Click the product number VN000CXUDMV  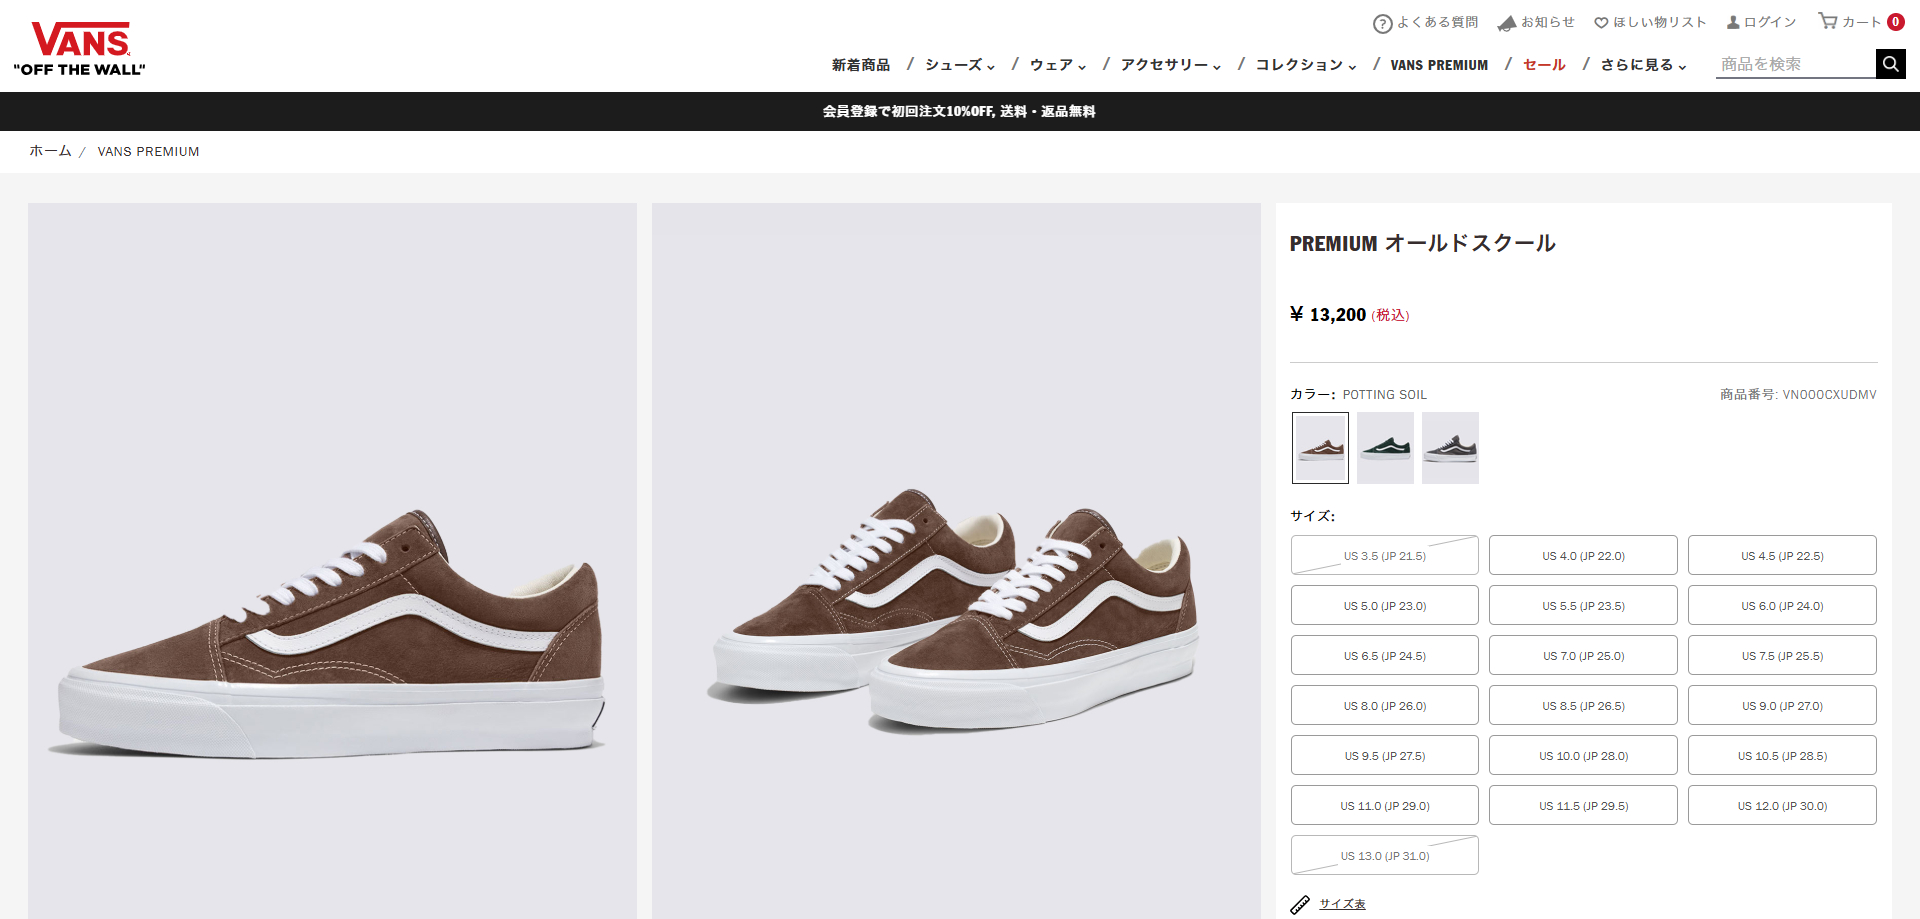(x=1829, y=395)
